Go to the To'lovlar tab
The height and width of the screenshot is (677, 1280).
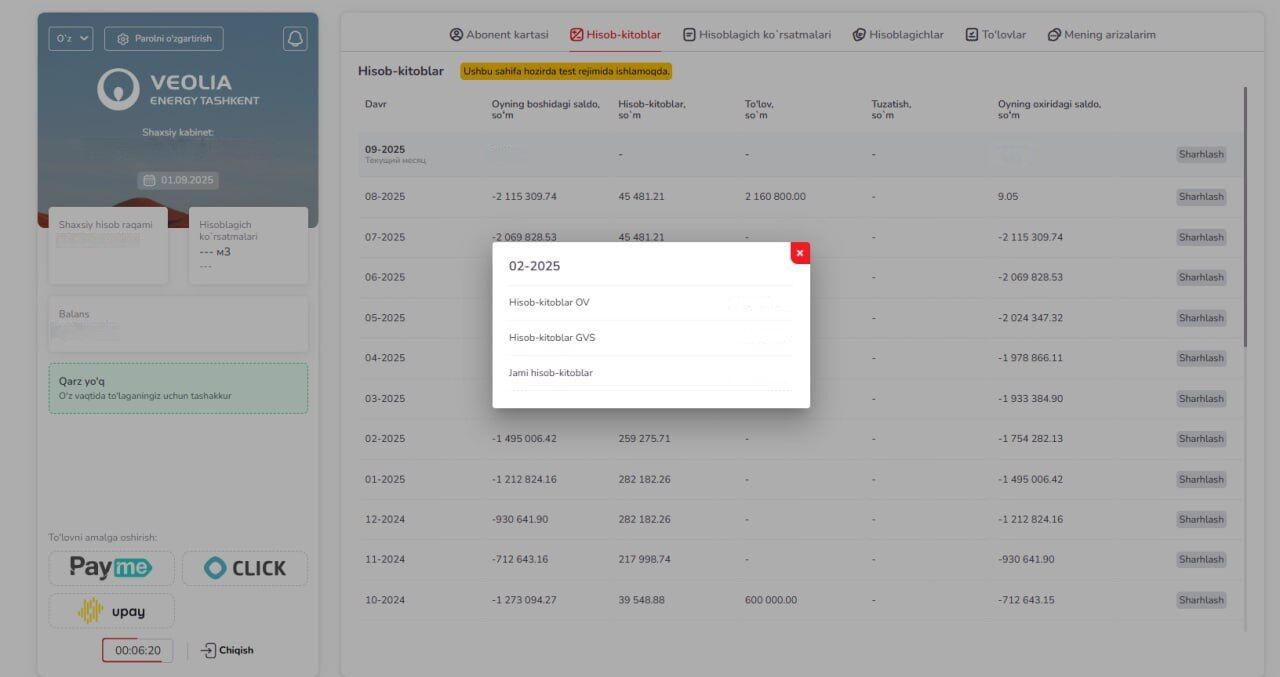[x=996, y=34]
